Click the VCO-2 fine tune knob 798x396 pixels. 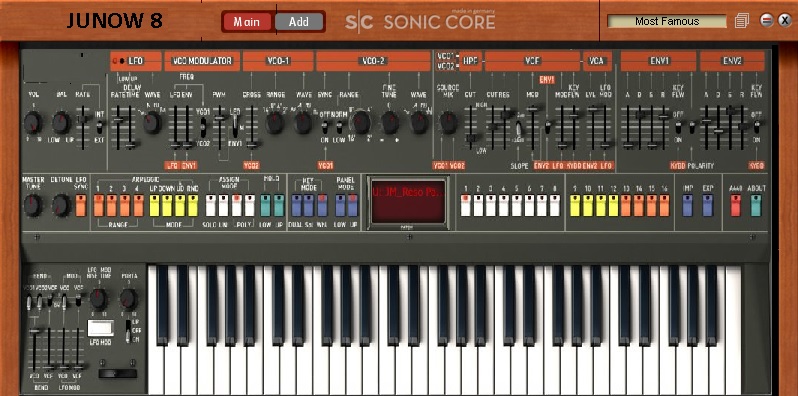coord(390,123)
